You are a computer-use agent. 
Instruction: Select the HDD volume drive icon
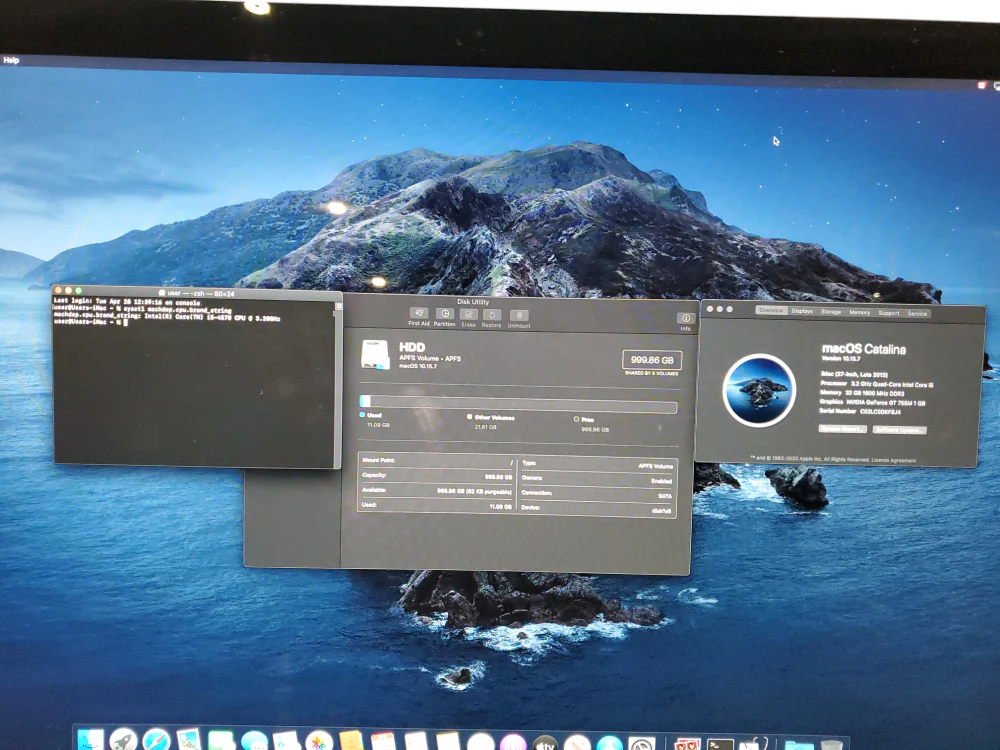click(375, 355)
